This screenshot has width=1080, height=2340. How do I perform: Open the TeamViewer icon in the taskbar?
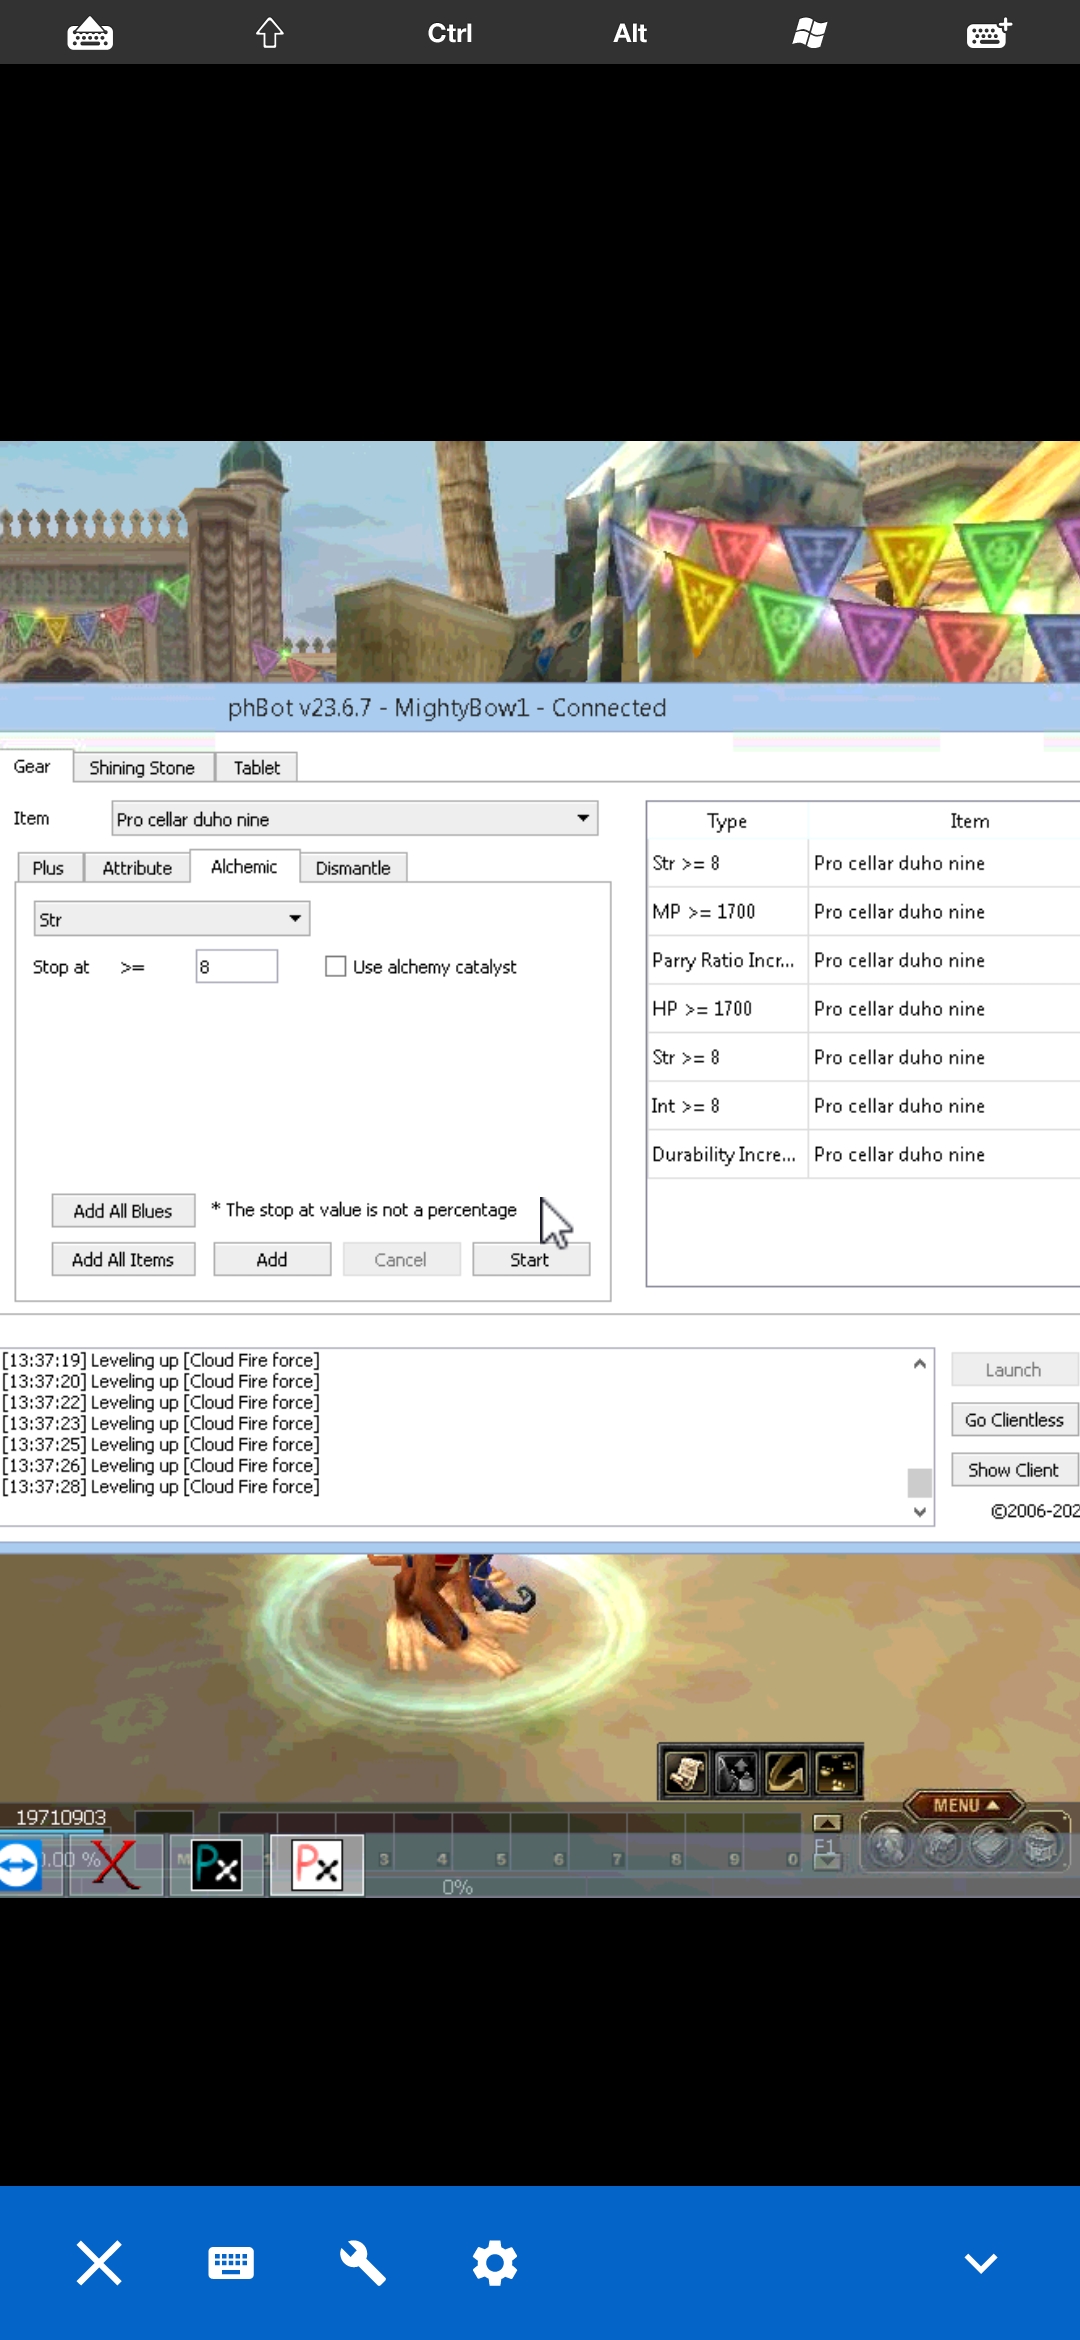click(19, 1865)
